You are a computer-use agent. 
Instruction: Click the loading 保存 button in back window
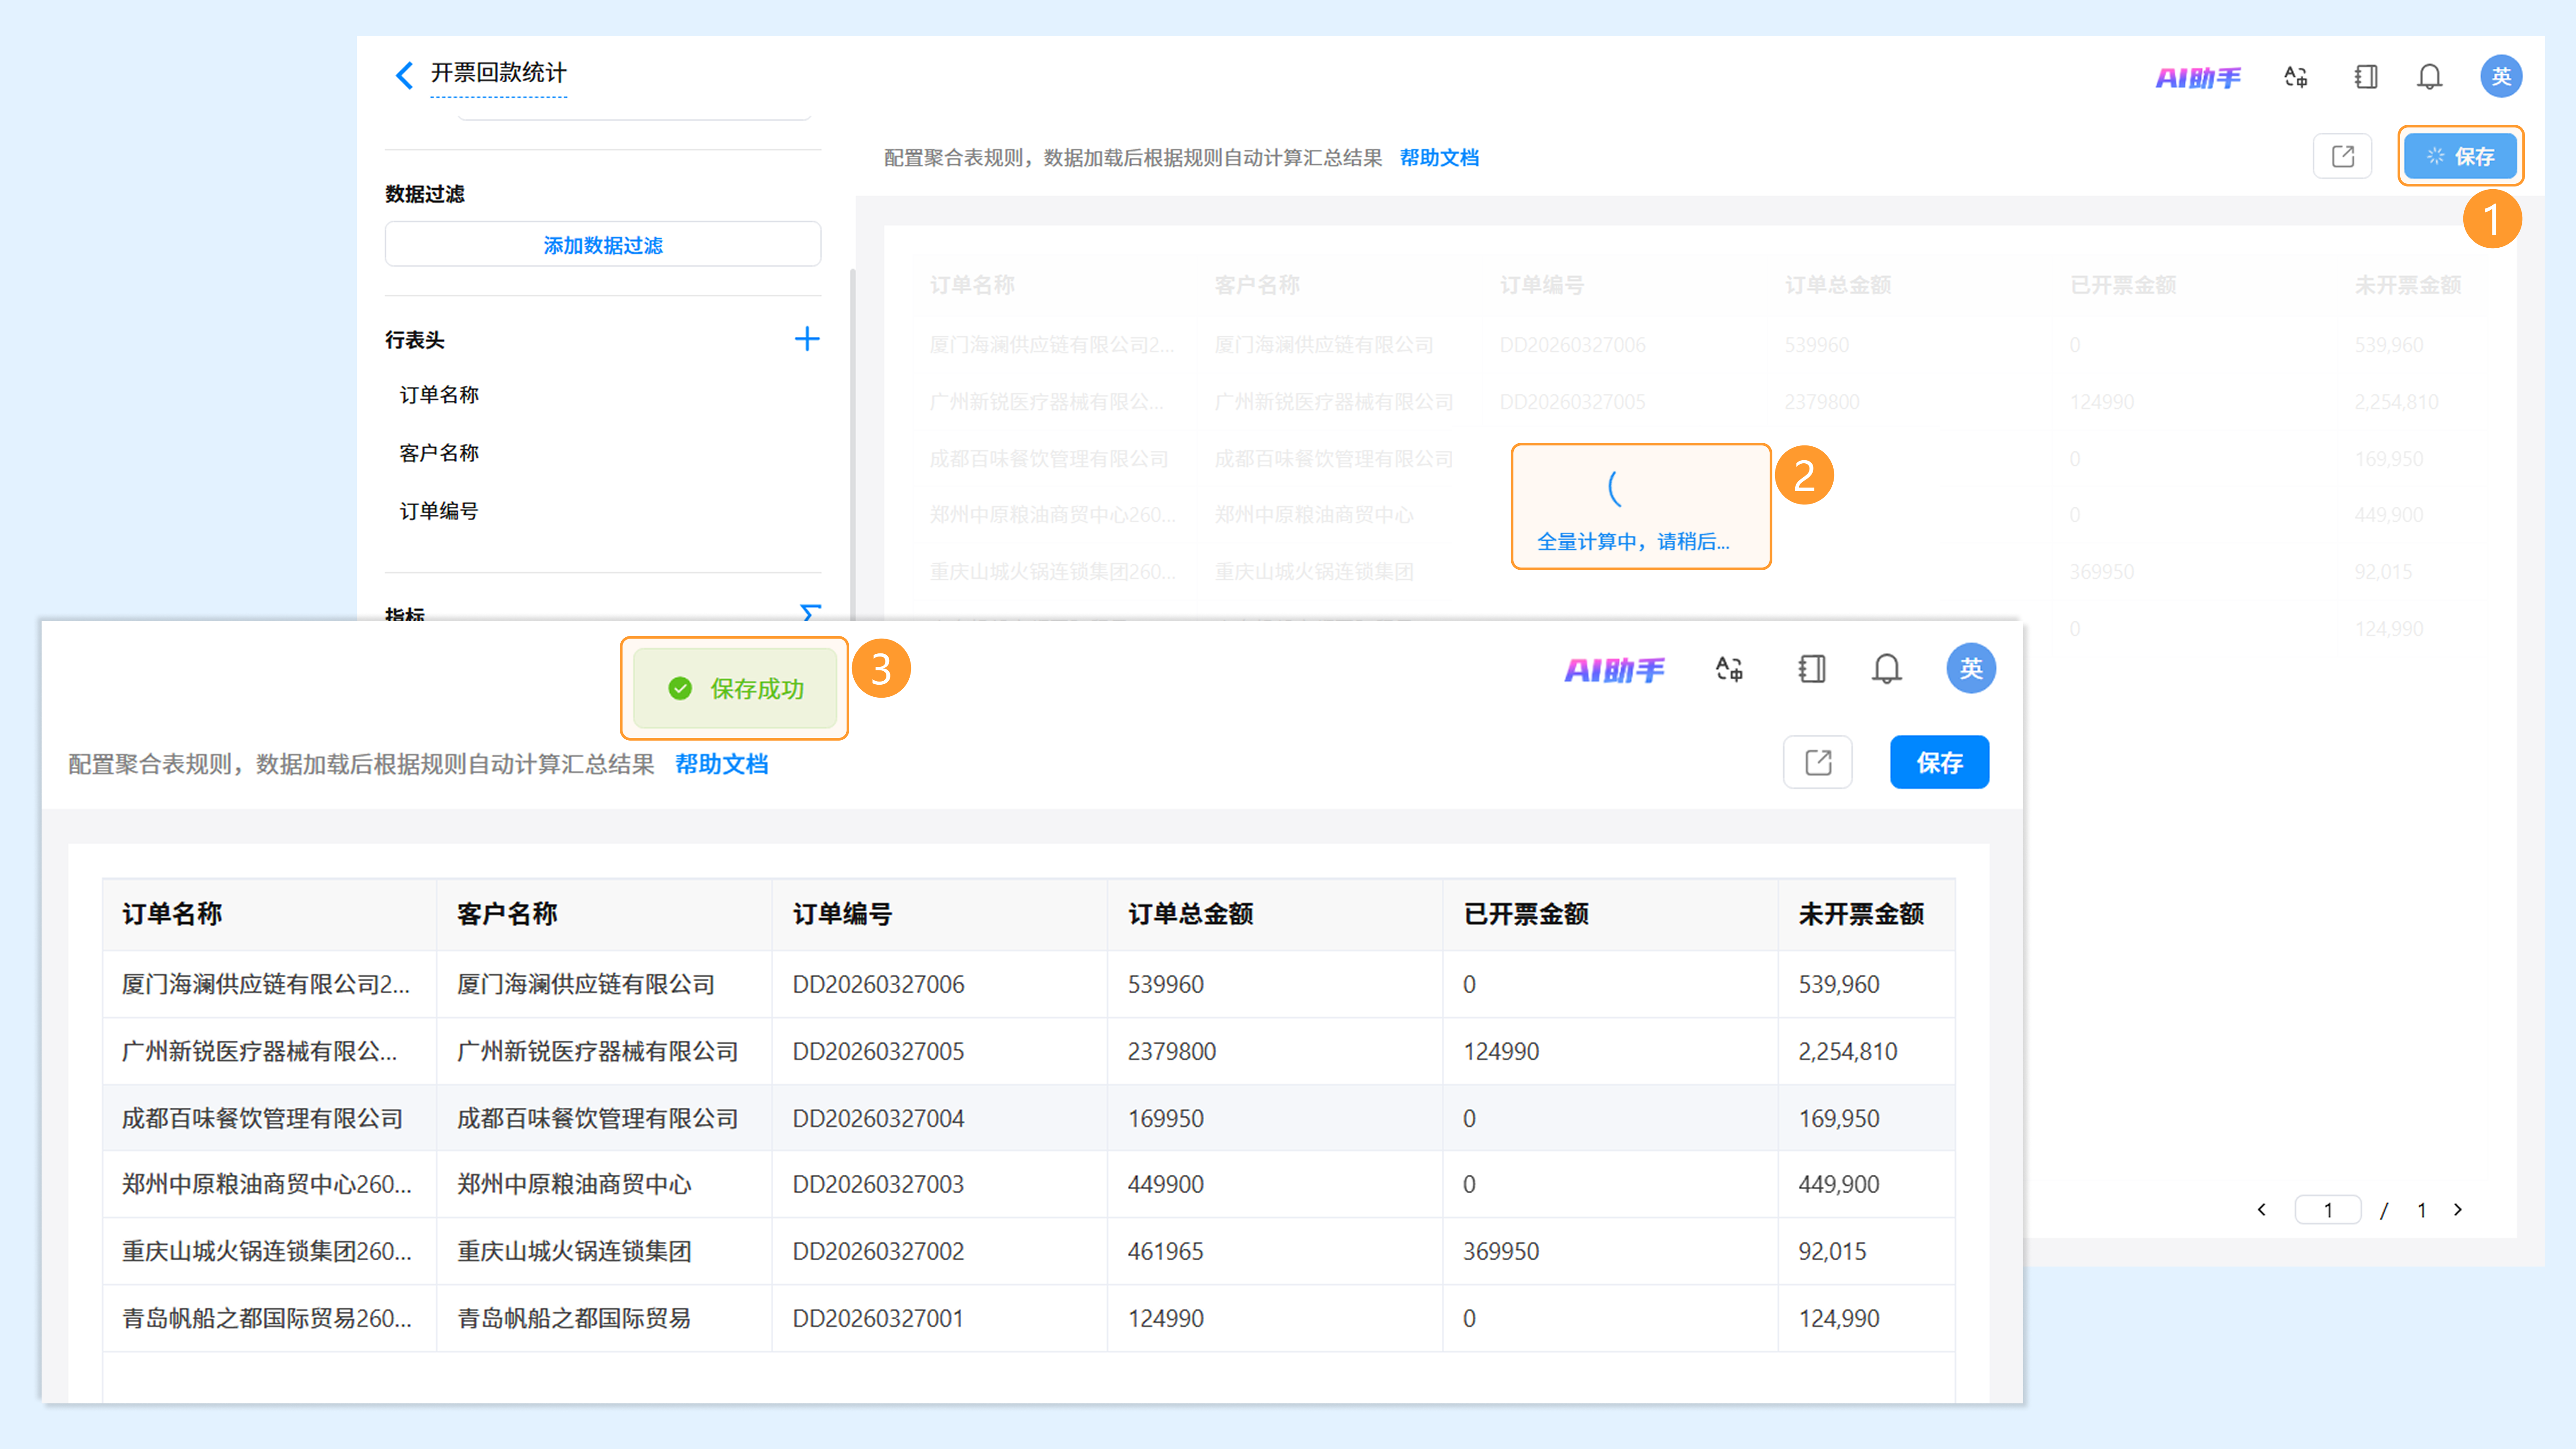(2460, 156)
